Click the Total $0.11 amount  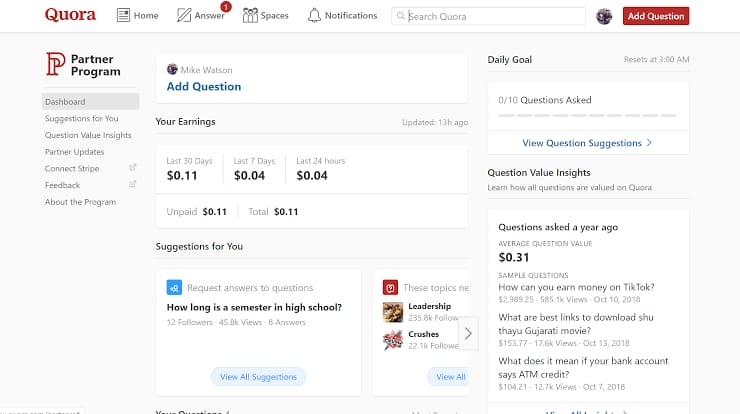(x=286, y=212)
